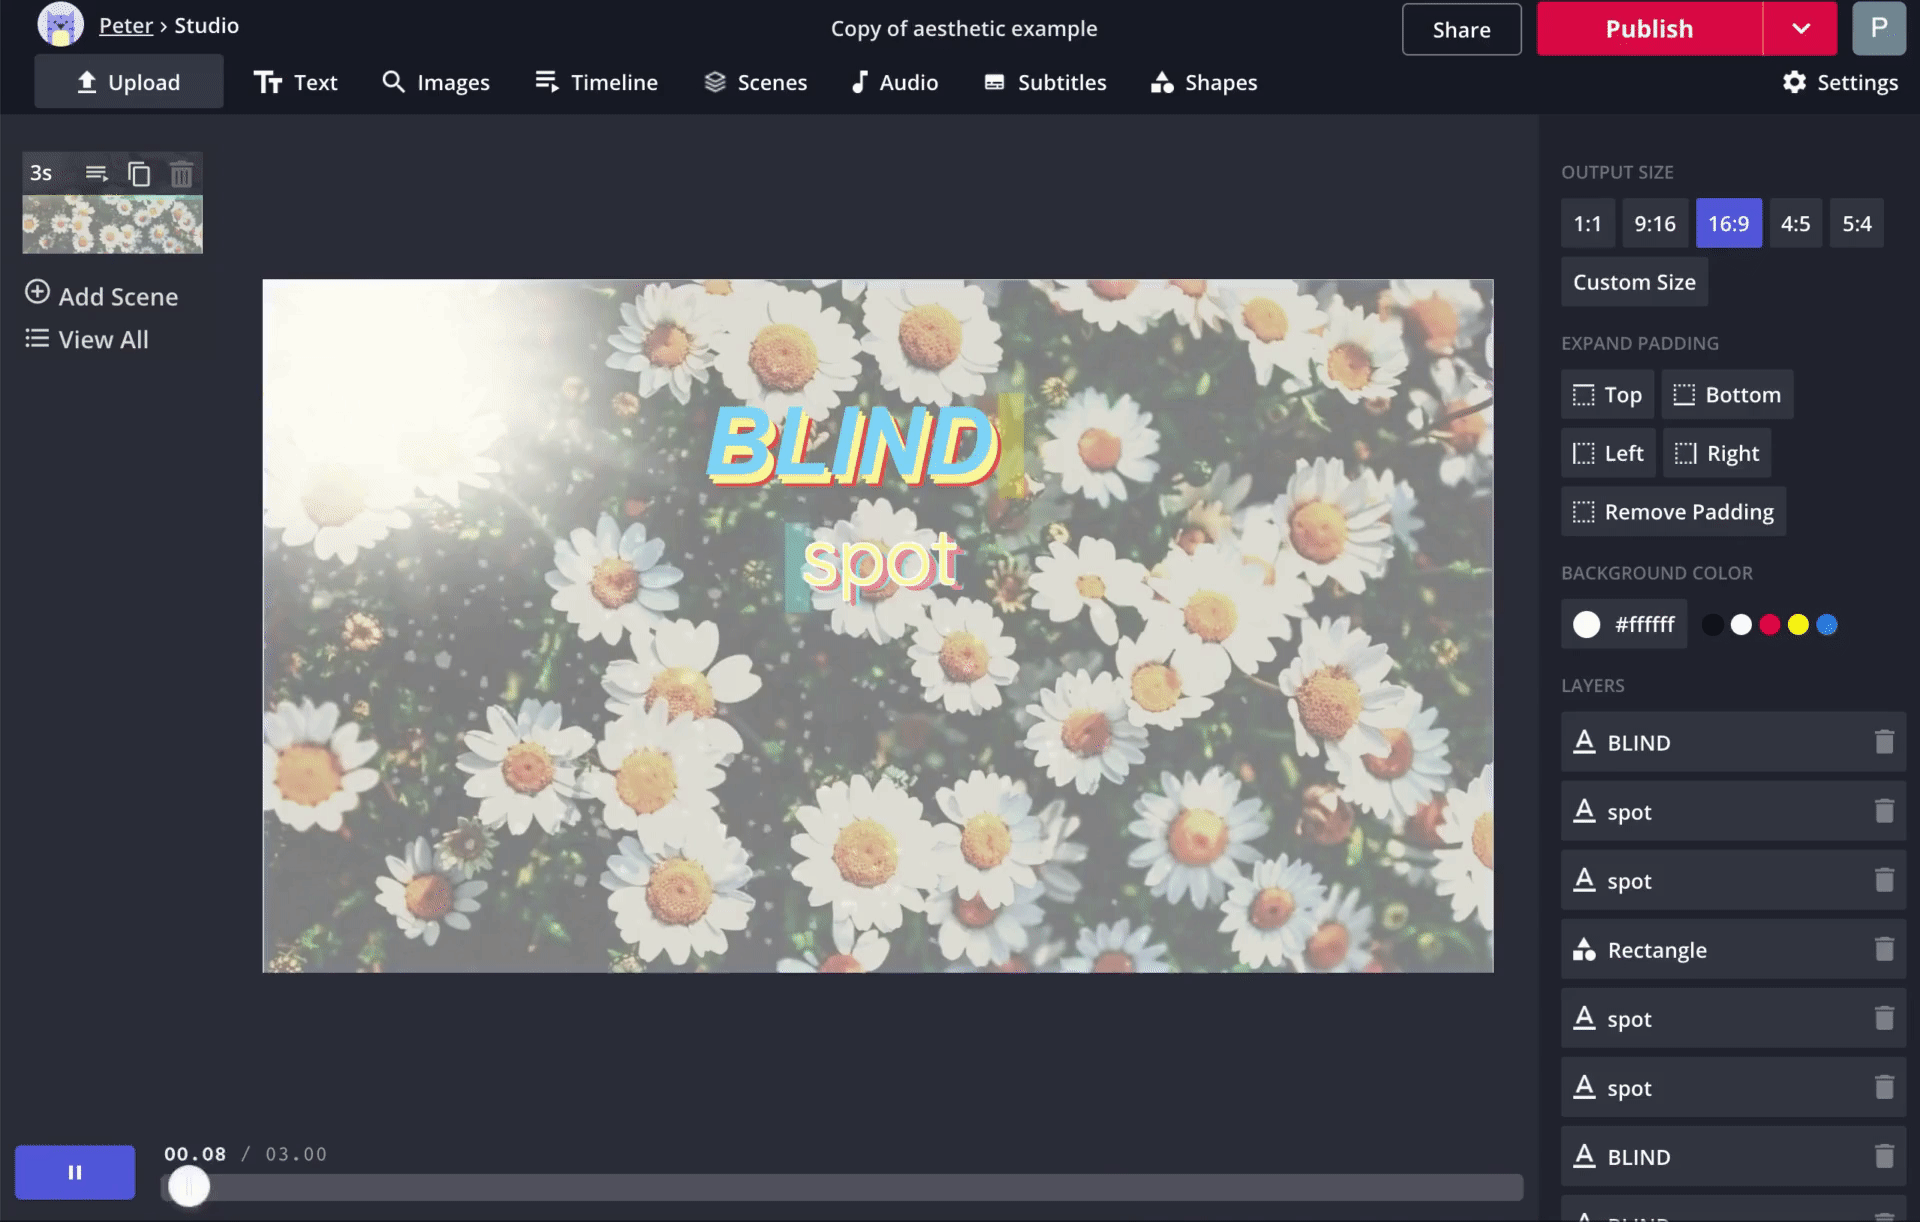Pause the video playback
1920x1222 pixels.
[75, 1172]
